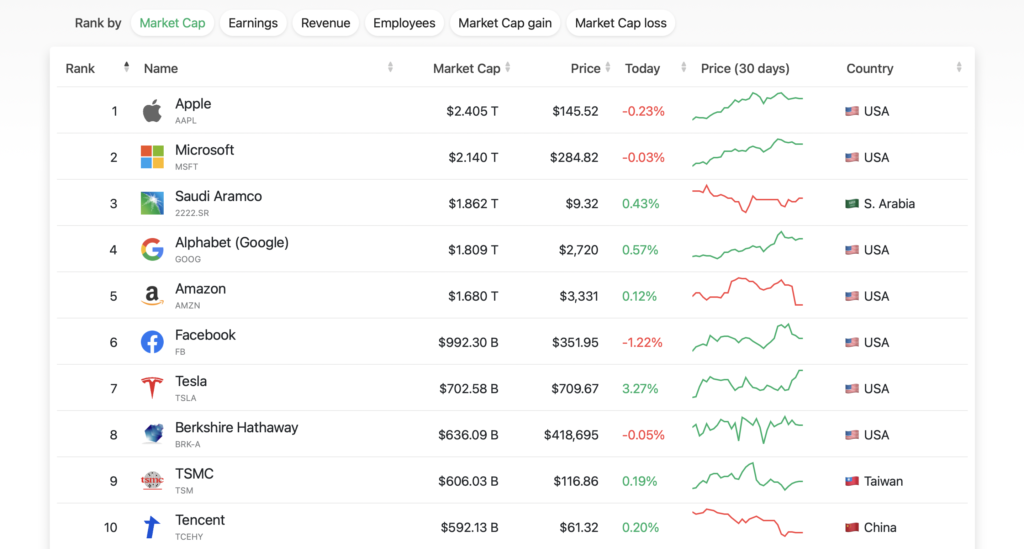This screenshot has height=549, width=1024.
Task: Click the $2,720 price value
Action: [579, 250]
